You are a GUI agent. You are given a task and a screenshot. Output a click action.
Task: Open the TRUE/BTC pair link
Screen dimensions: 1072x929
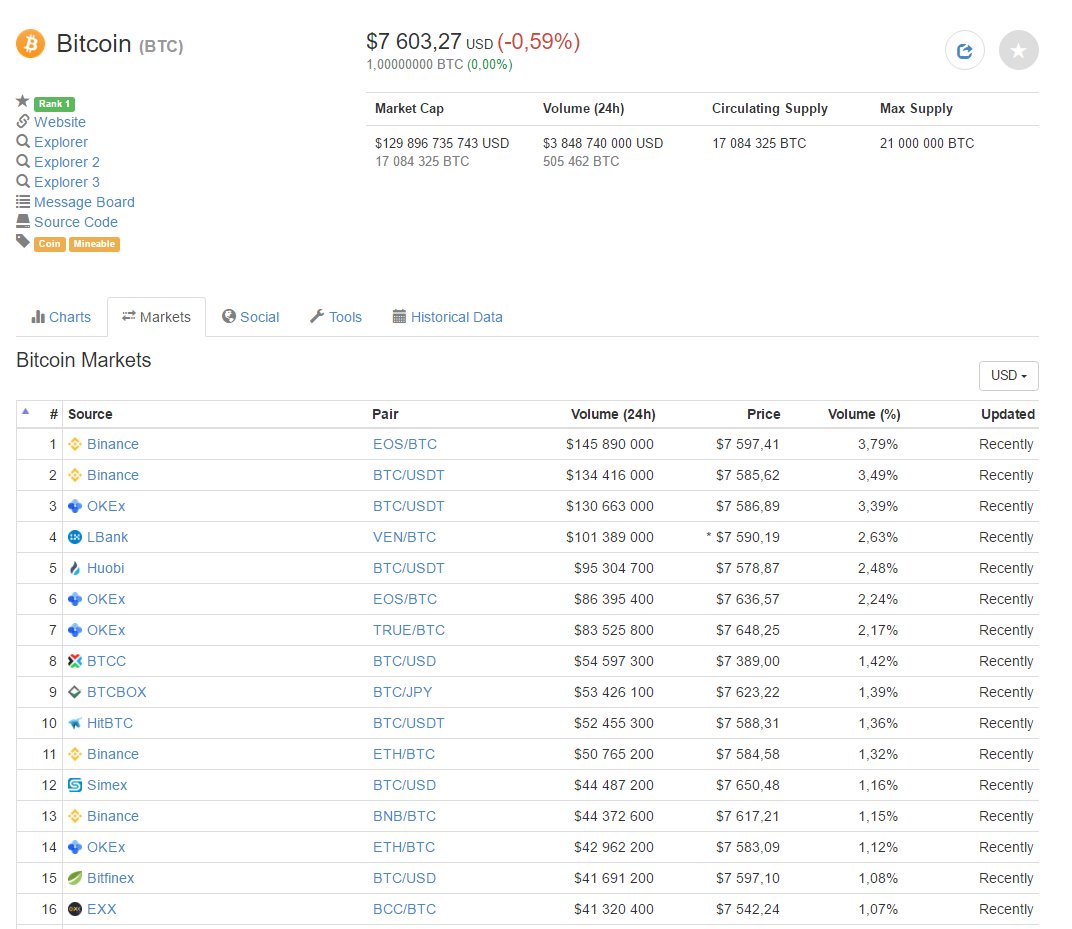[x=409, y=630]
